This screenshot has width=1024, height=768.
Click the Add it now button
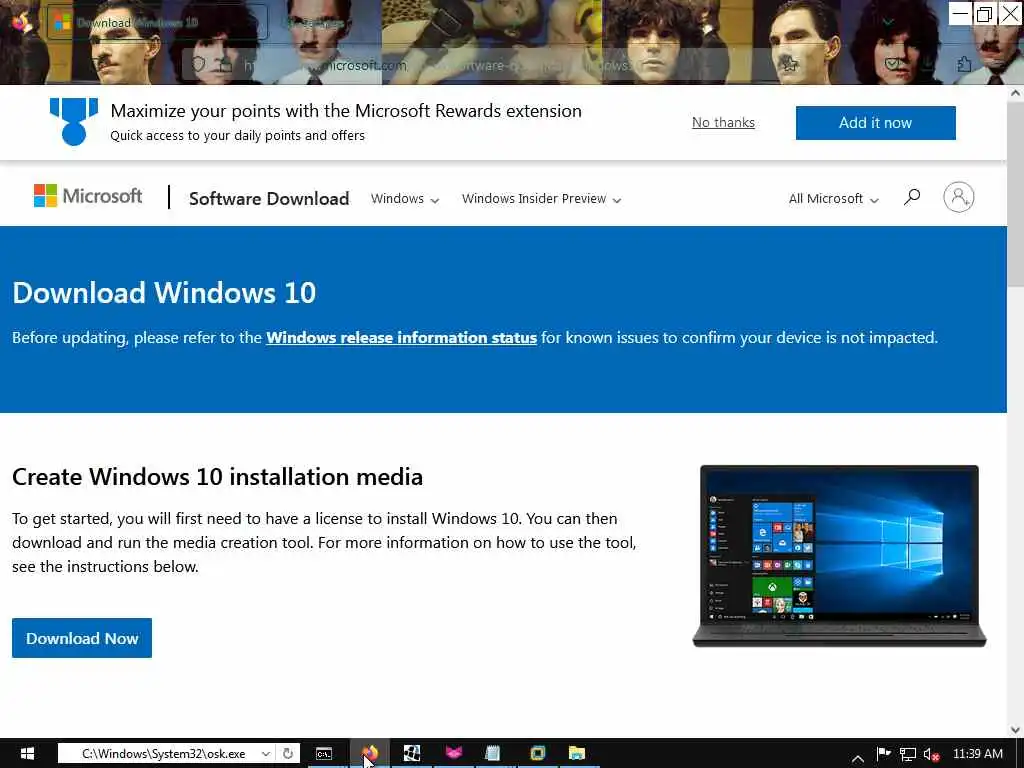pyautogui.click(x=875, y=123)
